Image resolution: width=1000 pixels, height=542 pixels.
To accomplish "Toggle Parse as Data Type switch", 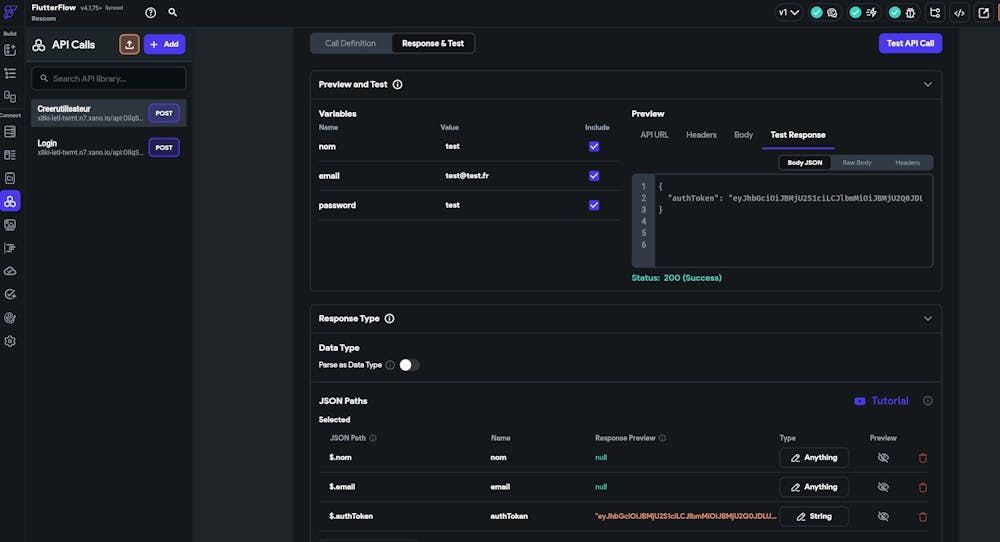I will (x=409, y=365).
